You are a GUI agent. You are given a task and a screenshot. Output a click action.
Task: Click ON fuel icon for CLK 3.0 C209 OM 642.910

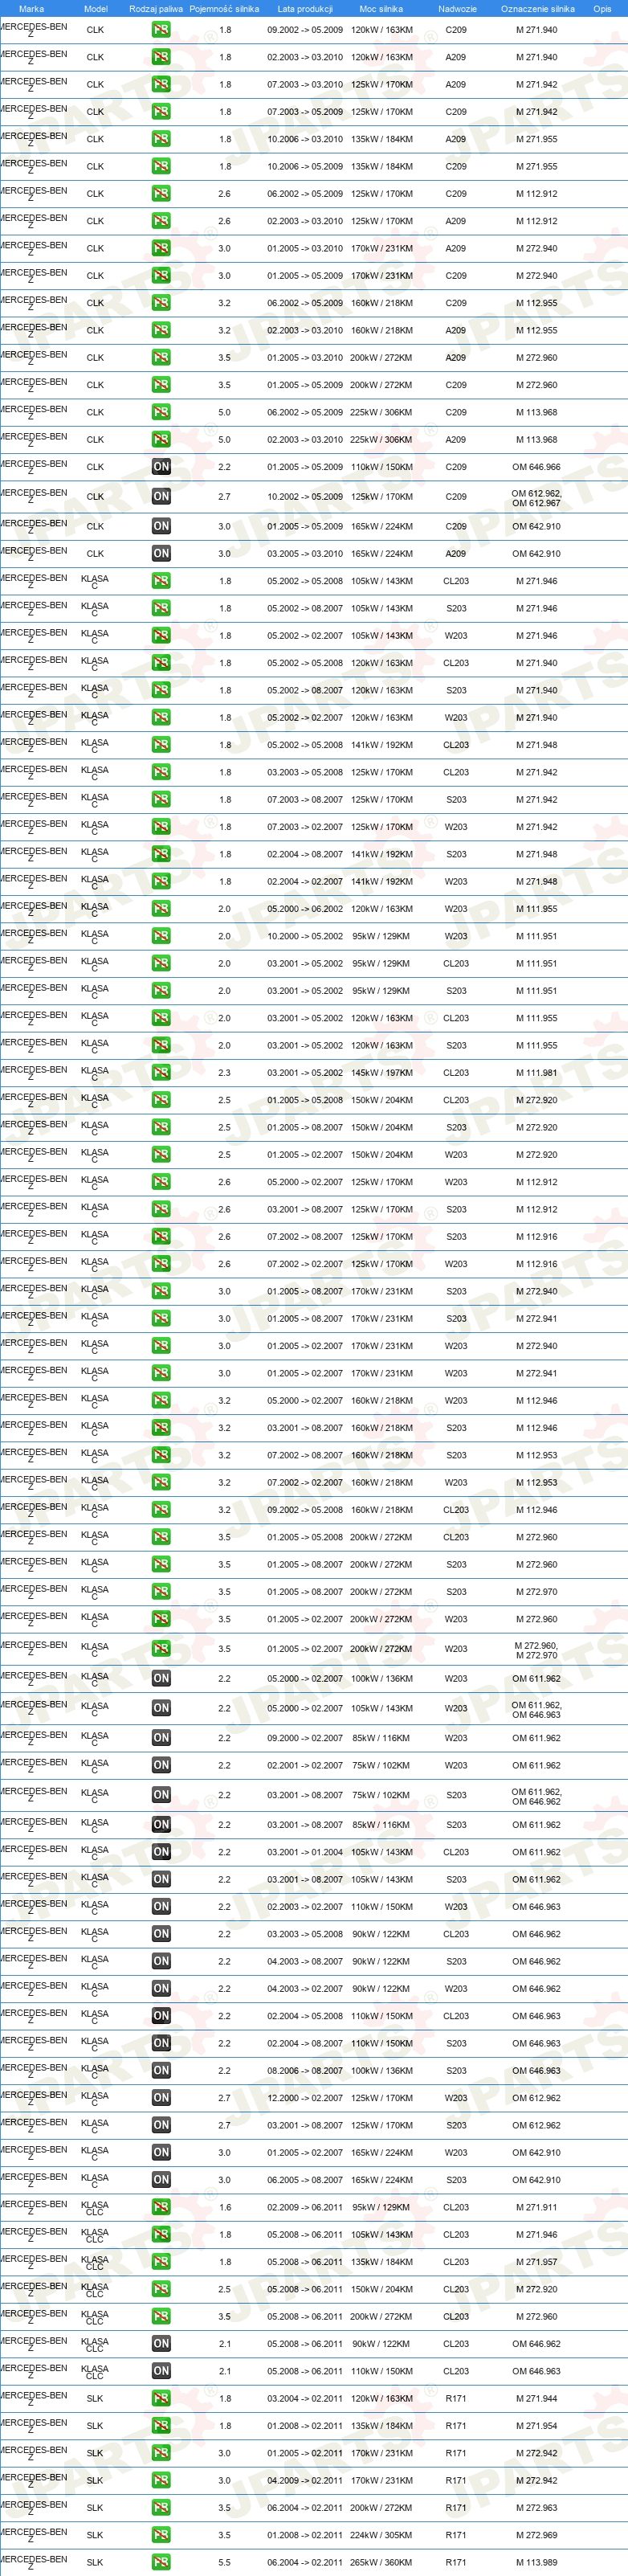pyautogui.click(x=161, y=525)
